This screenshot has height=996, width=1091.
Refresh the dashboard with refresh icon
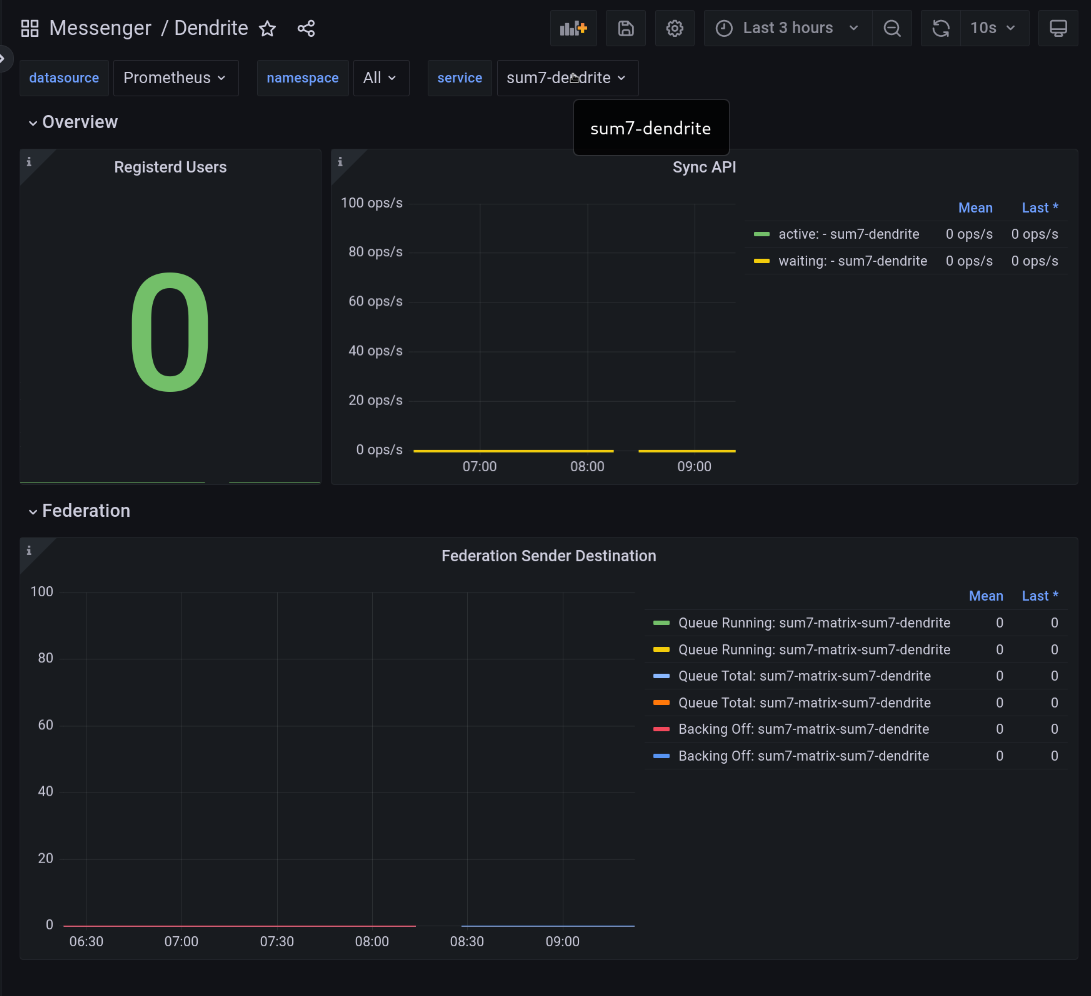pos(940,28)
